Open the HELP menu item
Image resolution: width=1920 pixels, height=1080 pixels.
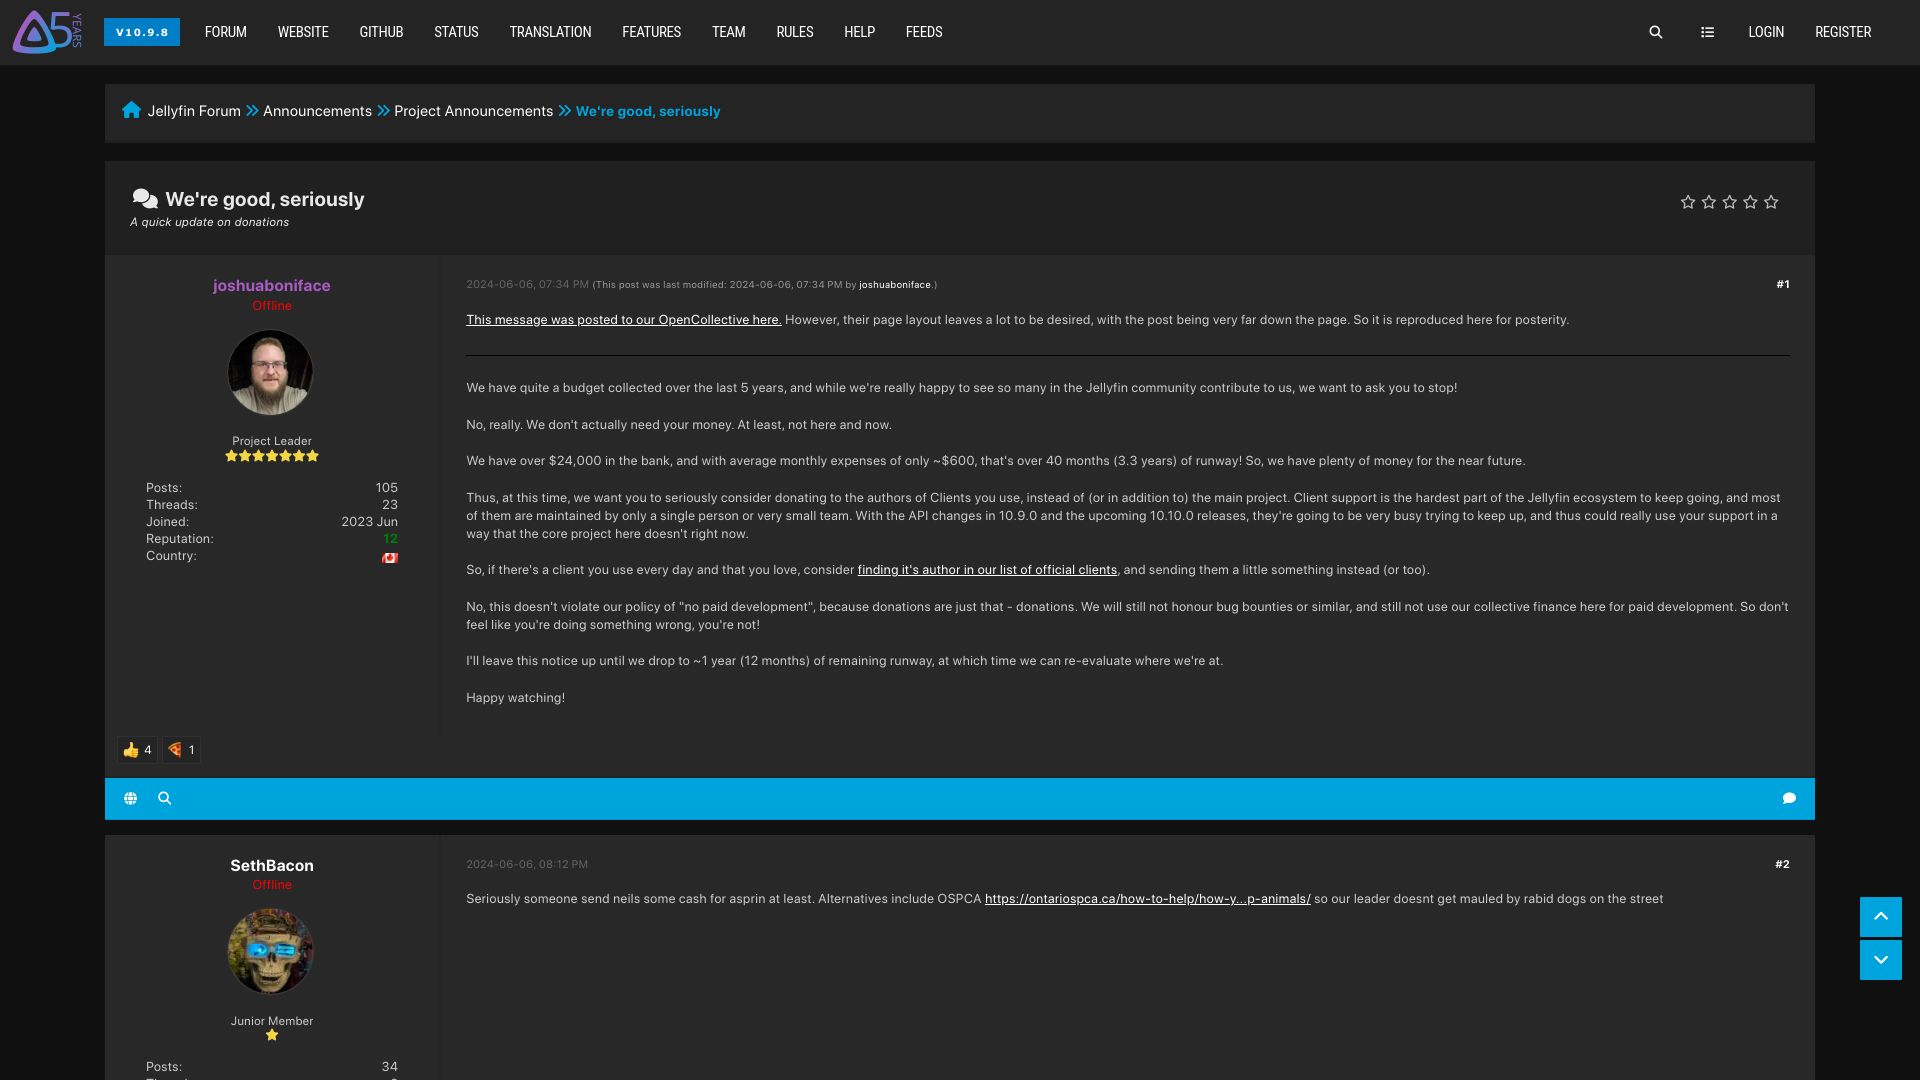tap(859, 32)
